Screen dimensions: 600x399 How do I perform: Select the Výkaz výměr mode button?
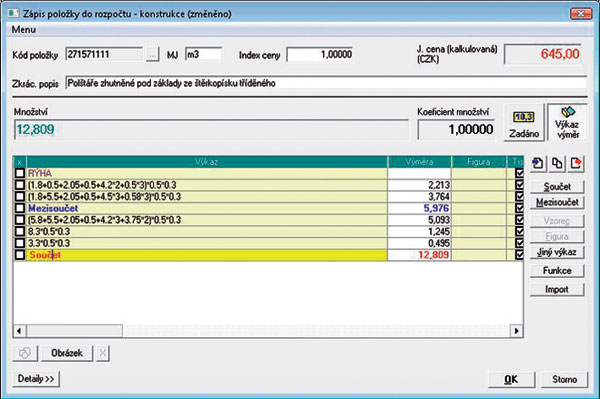point(567,123)
